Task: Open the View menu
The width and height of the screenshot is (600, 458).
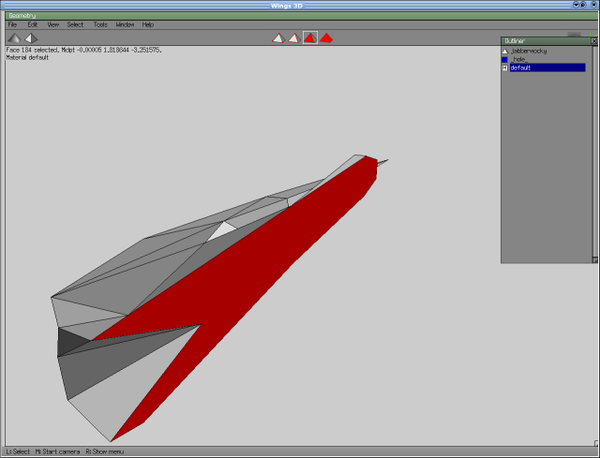Action: click(x=52, y=24)
